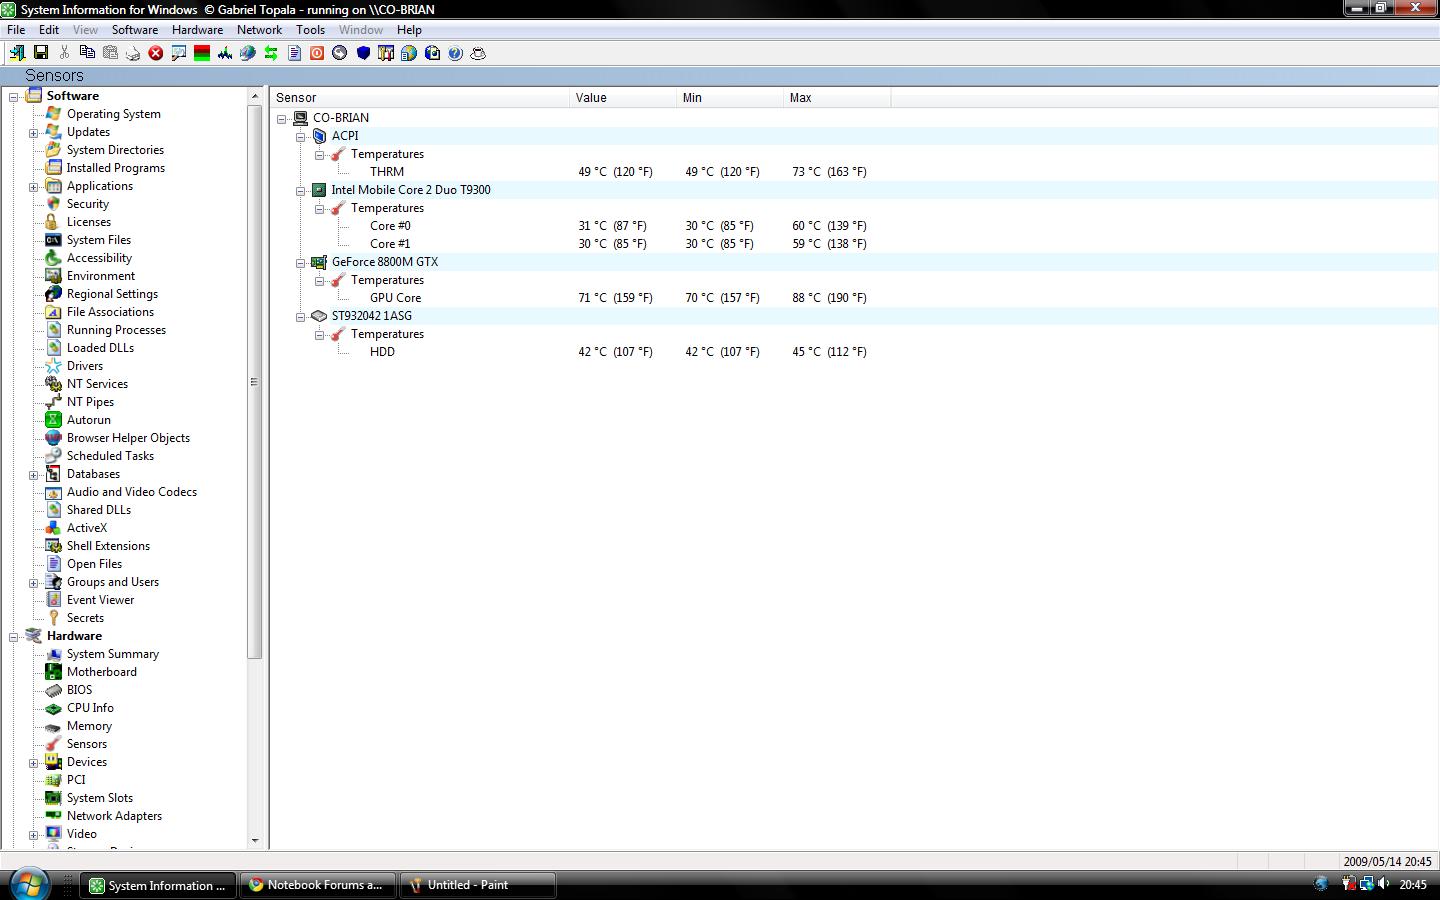Open the Windows Start orb
The image size is (1440, 900).
click(x=29, y=884)
